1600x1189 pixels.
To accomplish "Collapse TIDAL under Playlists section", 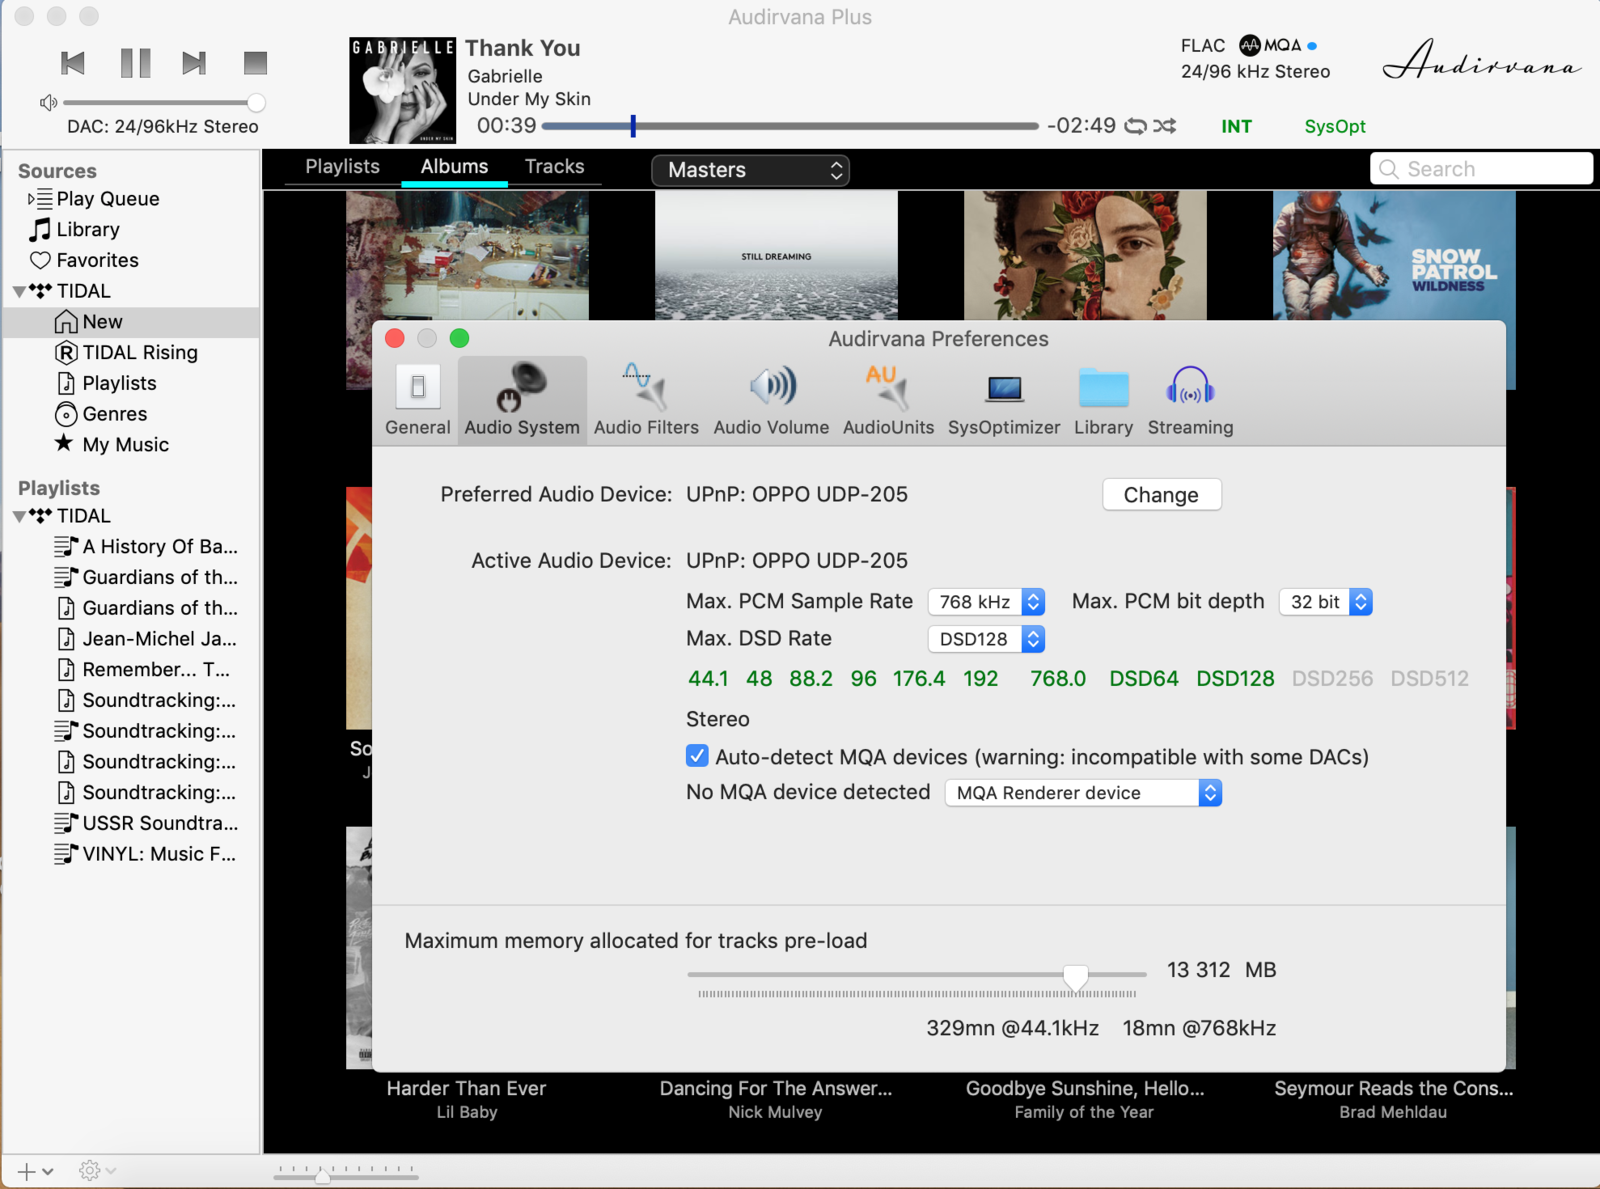I will pos(19,517).
